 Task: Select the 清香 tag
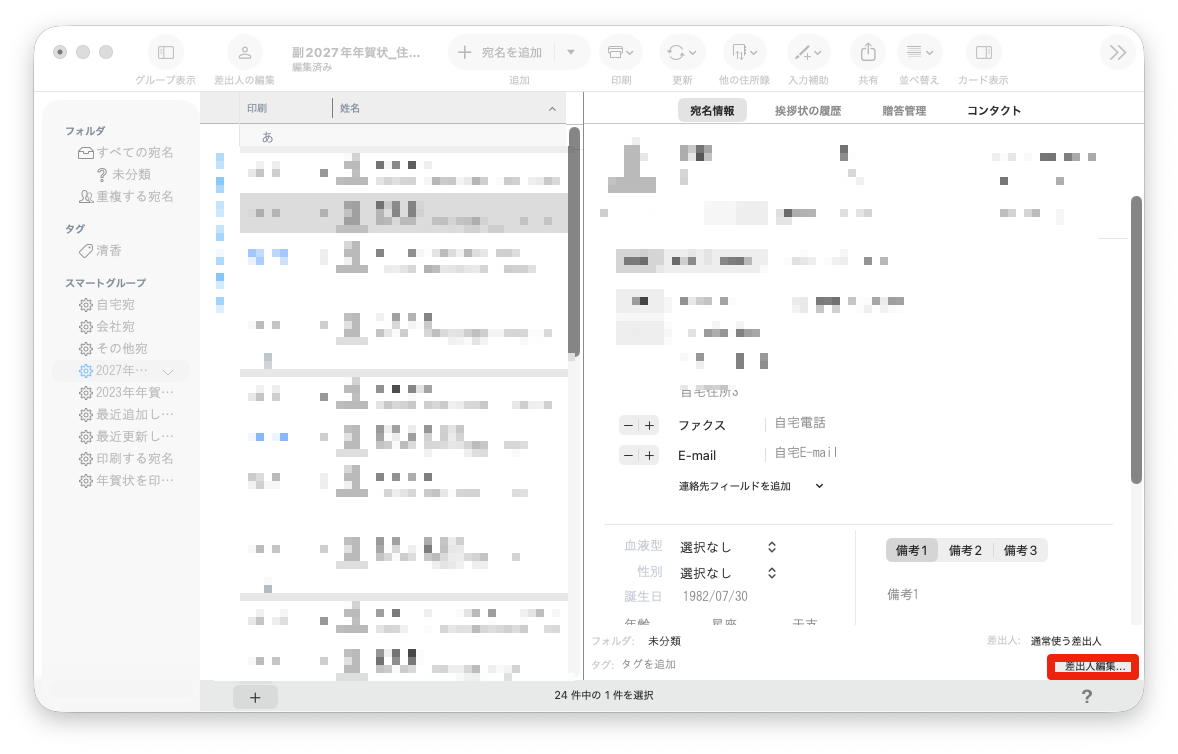[x=101, y=251]
